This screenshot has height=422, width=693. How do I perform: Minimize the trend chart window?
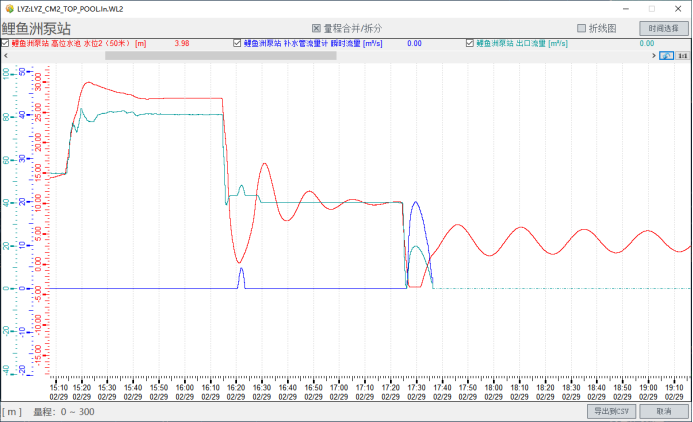coord(626,8)
